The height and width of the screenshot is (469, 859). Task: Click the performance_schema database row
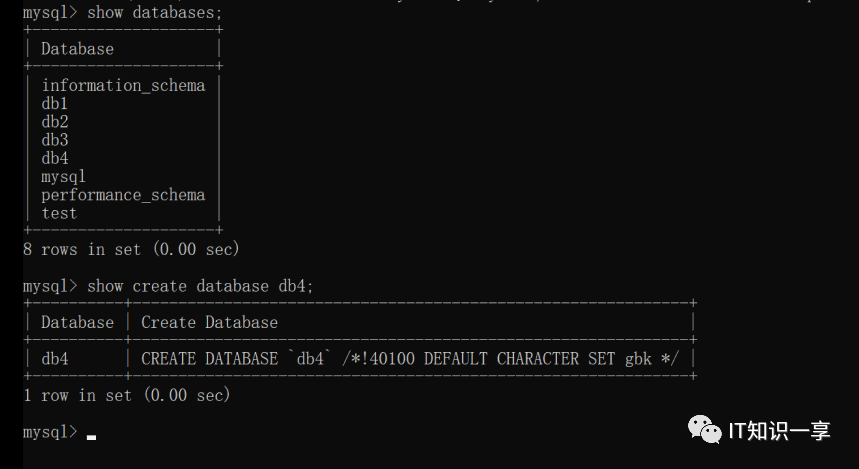pos(123,195)
